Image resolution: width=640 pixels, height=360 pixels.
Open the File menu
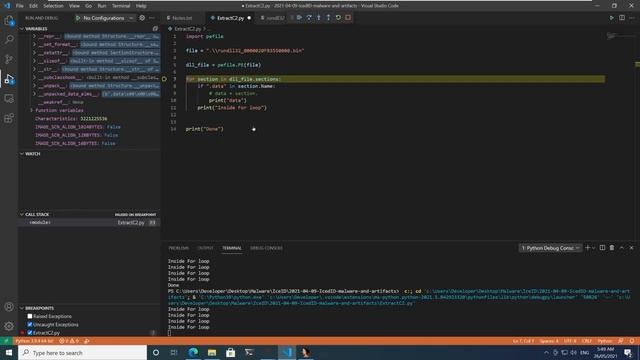tap(20, 6)
